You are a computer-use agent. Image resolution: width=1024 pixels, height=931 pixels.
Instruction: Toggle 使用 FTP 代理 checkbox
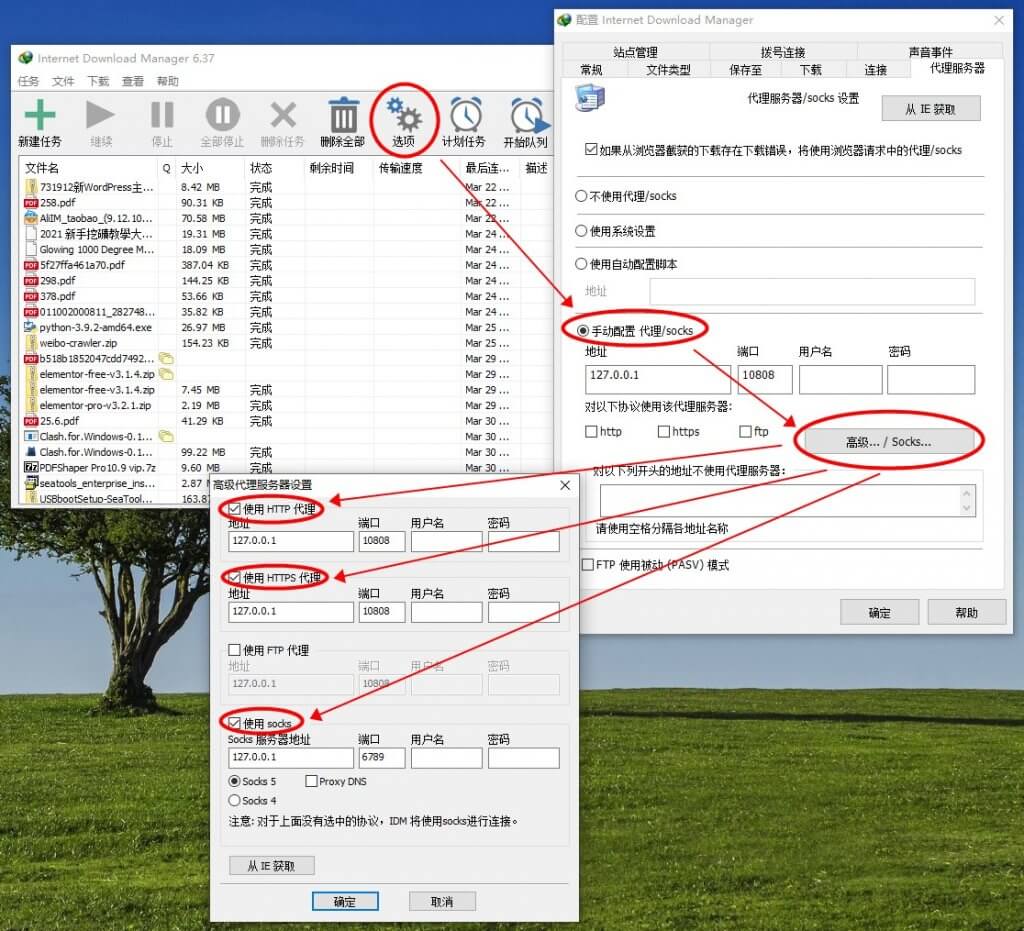[234, 650]
